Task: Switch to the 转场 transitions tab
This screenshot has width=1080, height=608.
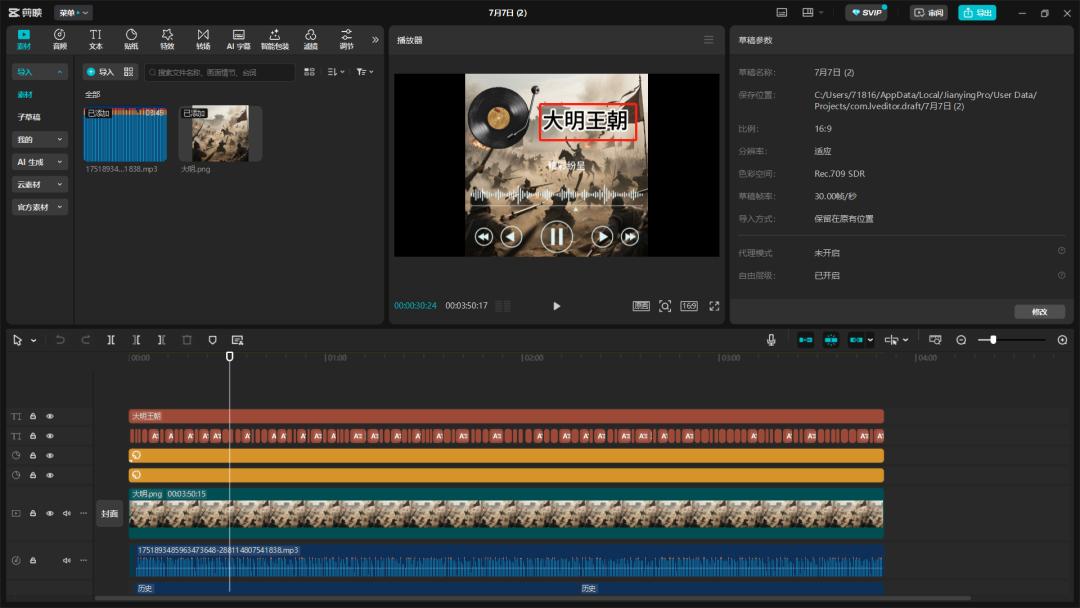Action: [x=203, y=39]
